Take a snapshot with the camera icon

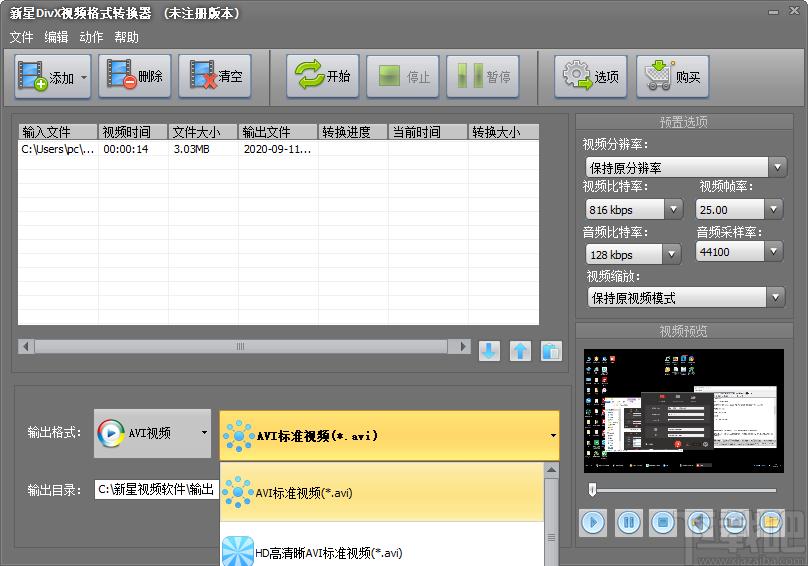734,523
